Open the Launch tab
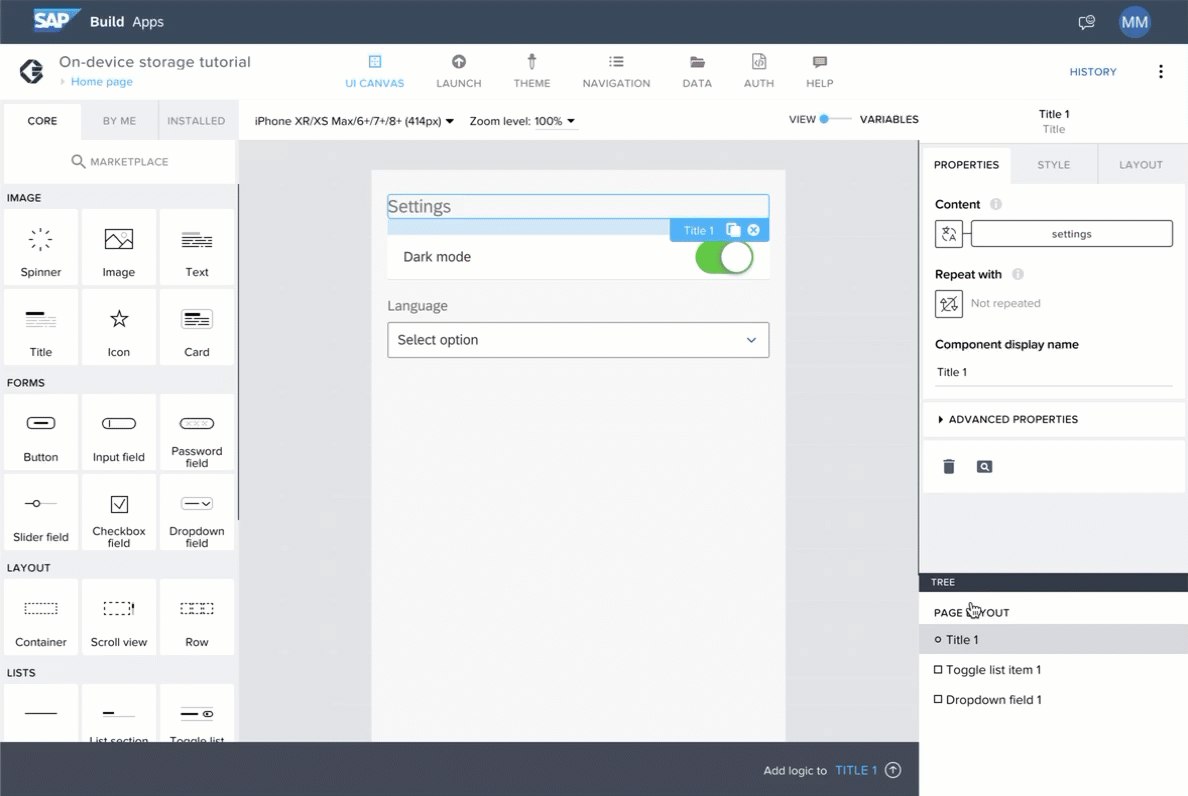Viewport: 1188px width, 796px height. [x=458, y=71]
